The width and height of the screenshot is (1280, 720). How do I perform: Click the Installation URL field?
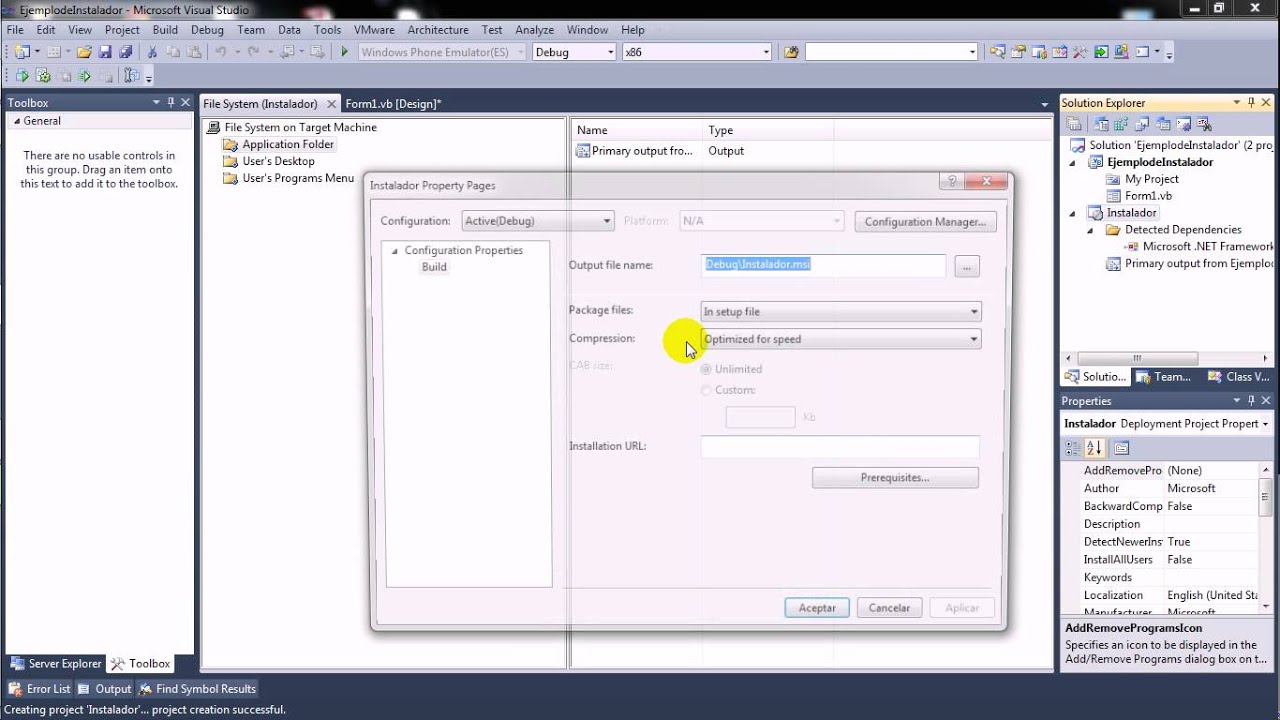click(x=840, y=447)
